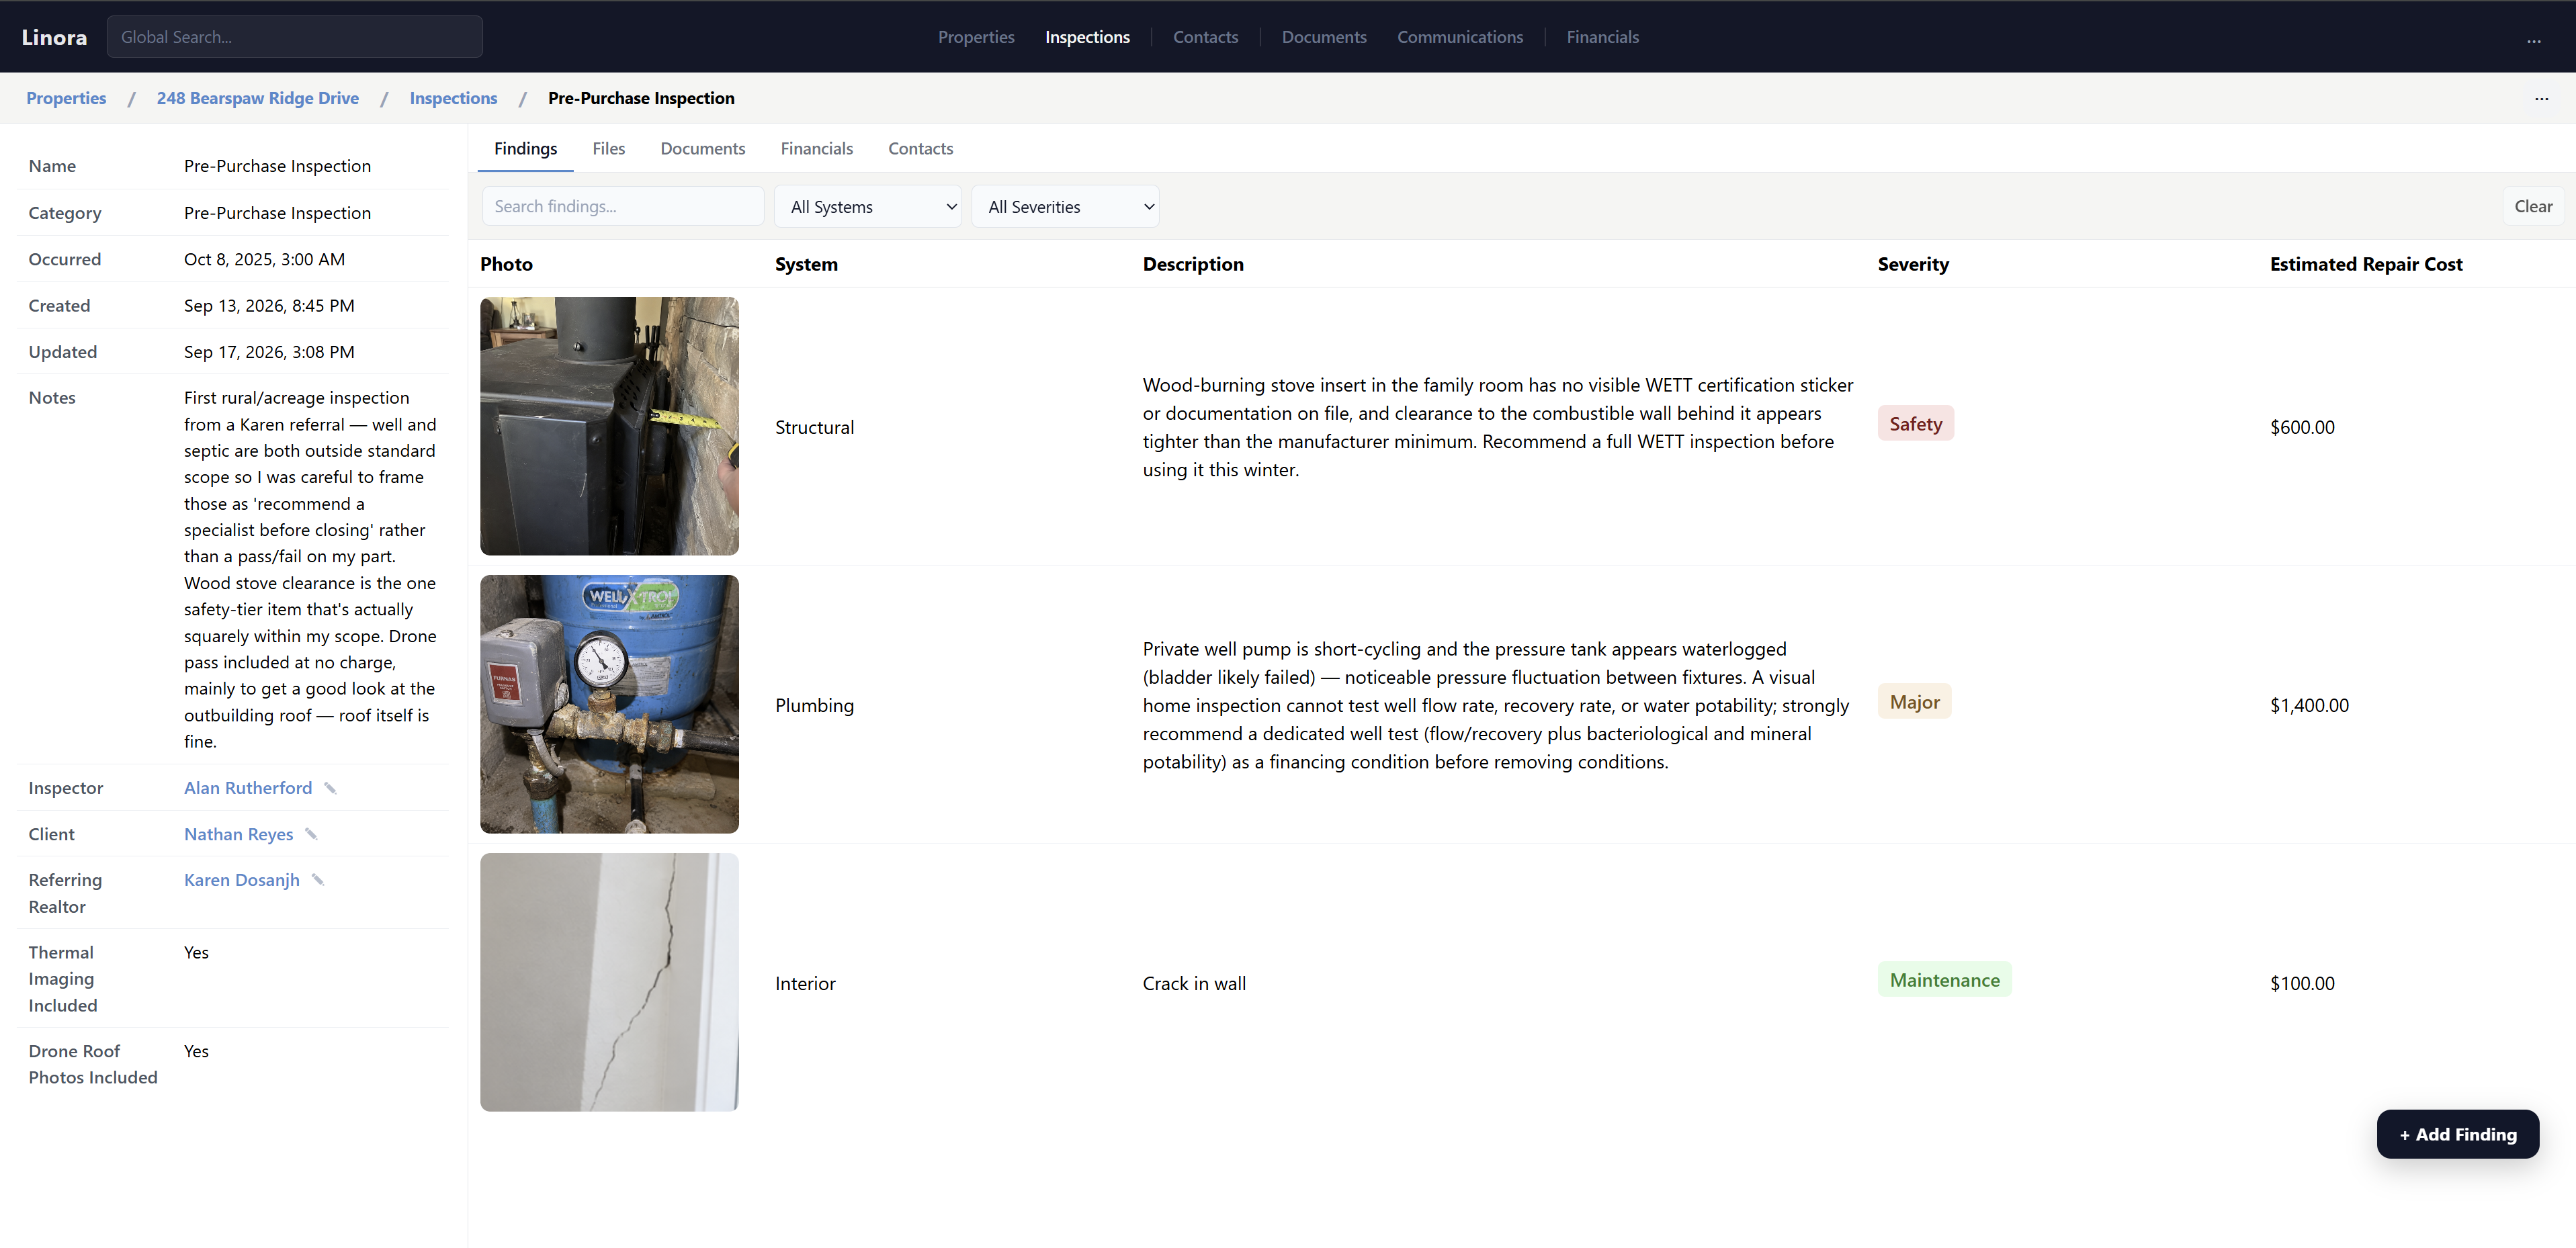2576x1248 pixels.
Task: Open Inspections breadcrumb link
Action: [x=453, y=98]
